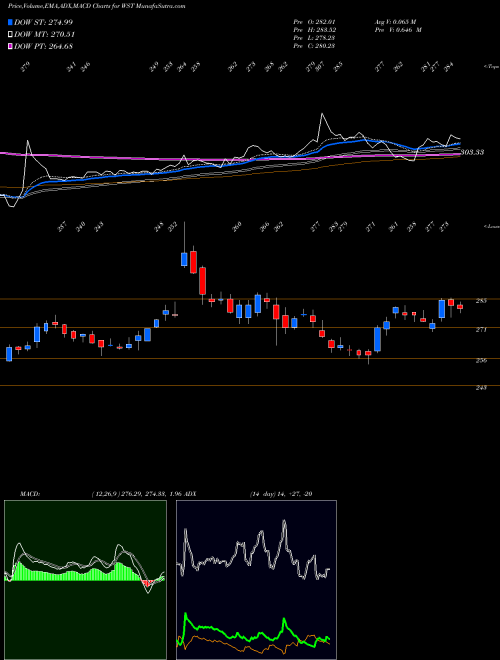Open the dark blue ADX indicator panel

[x=256, y=580]
